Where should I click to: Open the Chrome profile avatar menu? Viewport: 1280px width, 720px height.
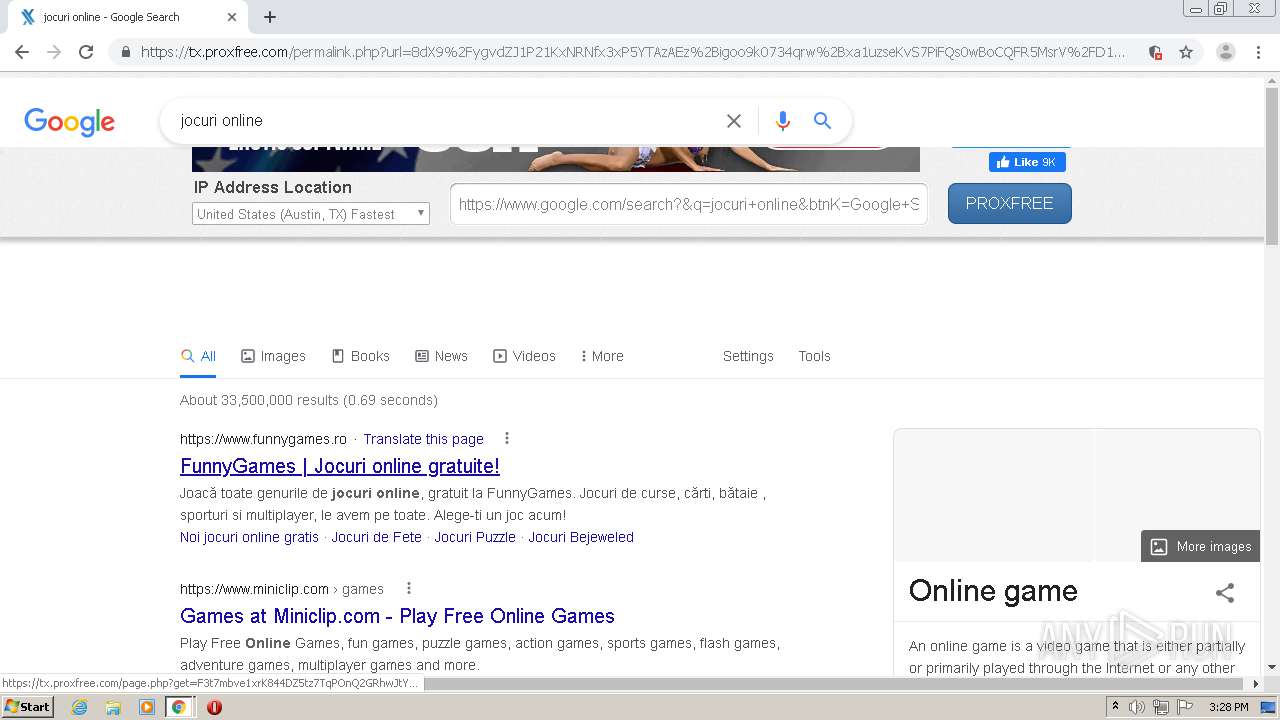[x=1226, y=52]
